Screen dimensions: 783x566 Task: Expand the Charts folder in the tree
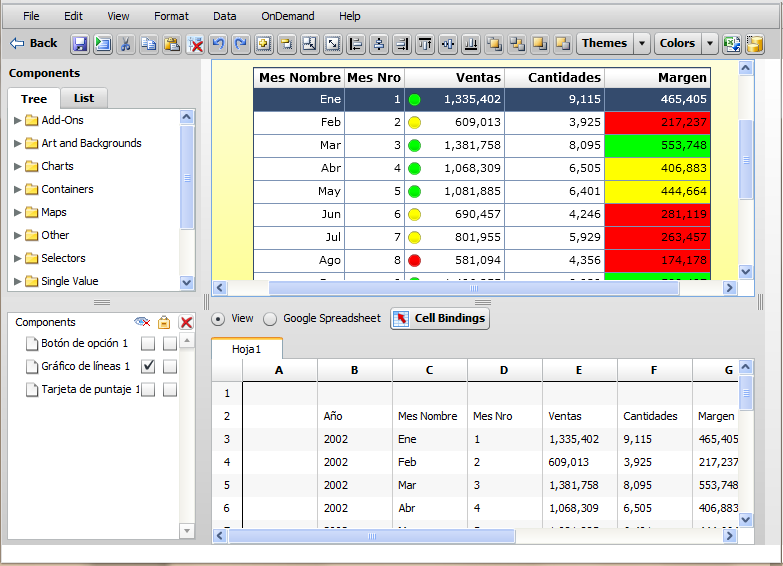18,167
